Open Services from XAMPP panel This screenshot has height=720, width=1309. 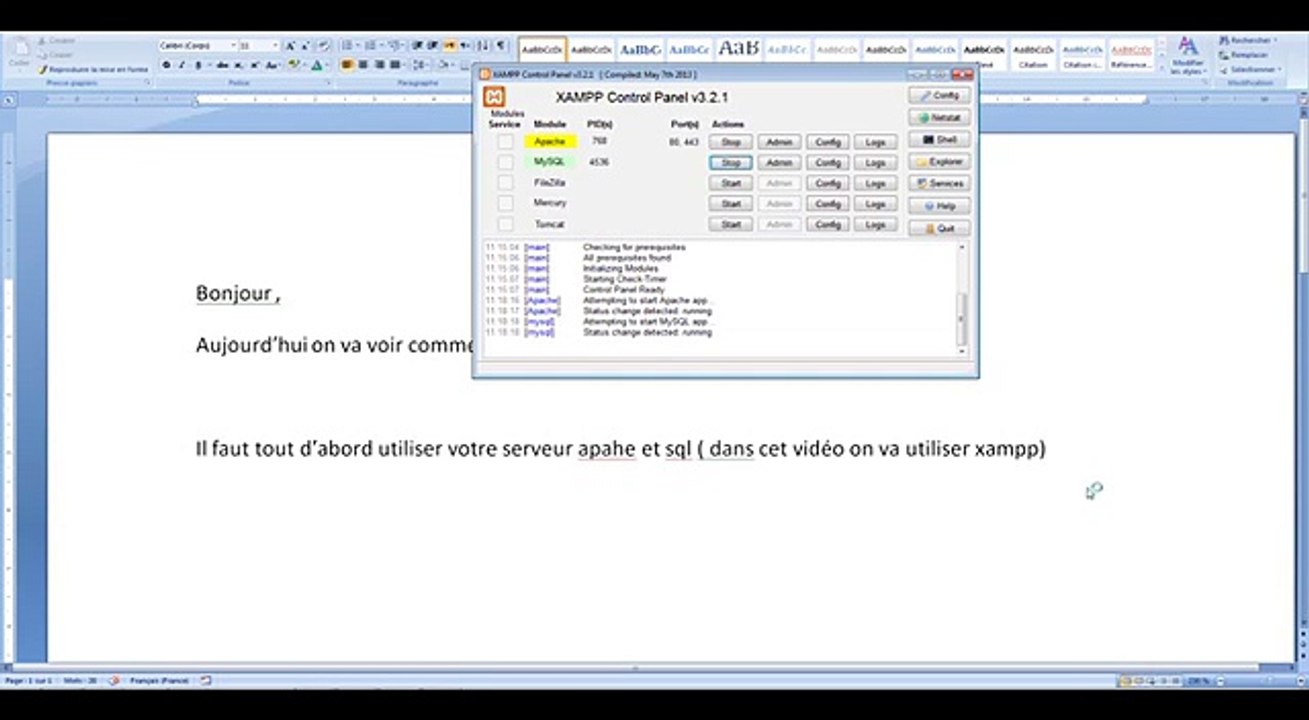tap(939, 184)
